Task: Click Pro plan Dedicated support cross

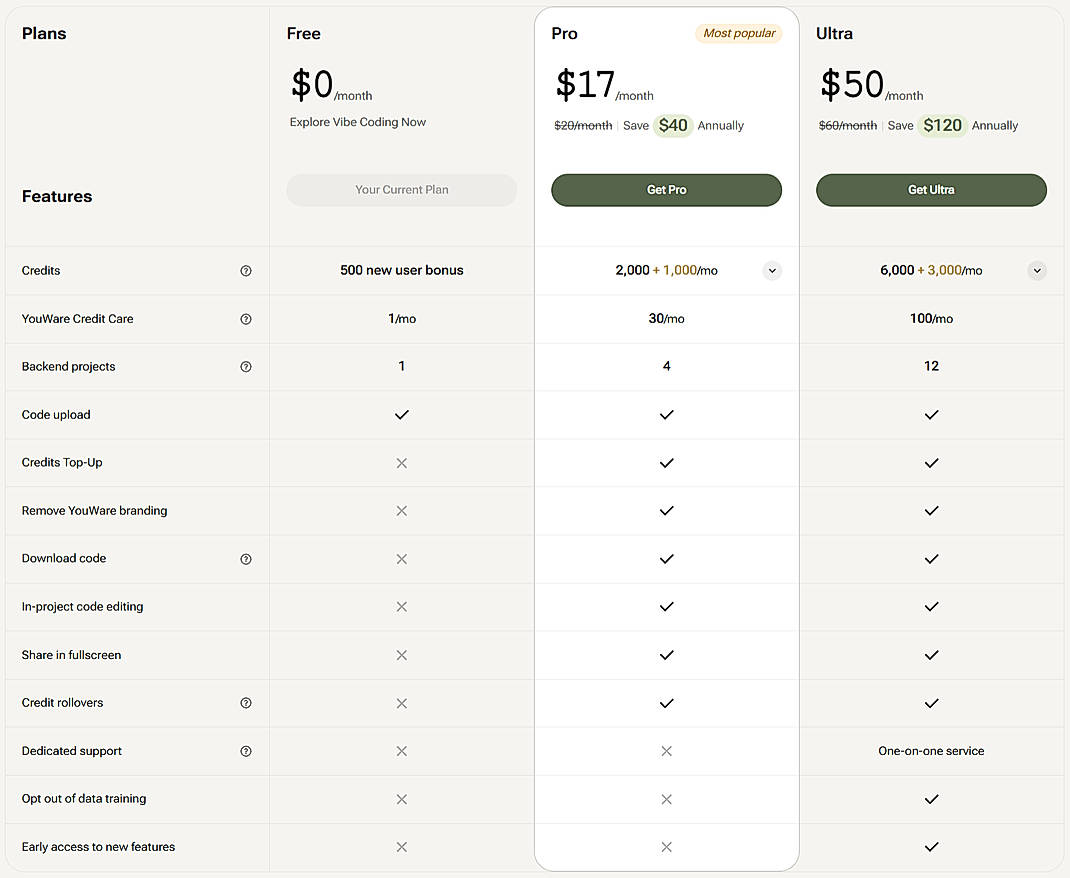Action: point(667,751)
